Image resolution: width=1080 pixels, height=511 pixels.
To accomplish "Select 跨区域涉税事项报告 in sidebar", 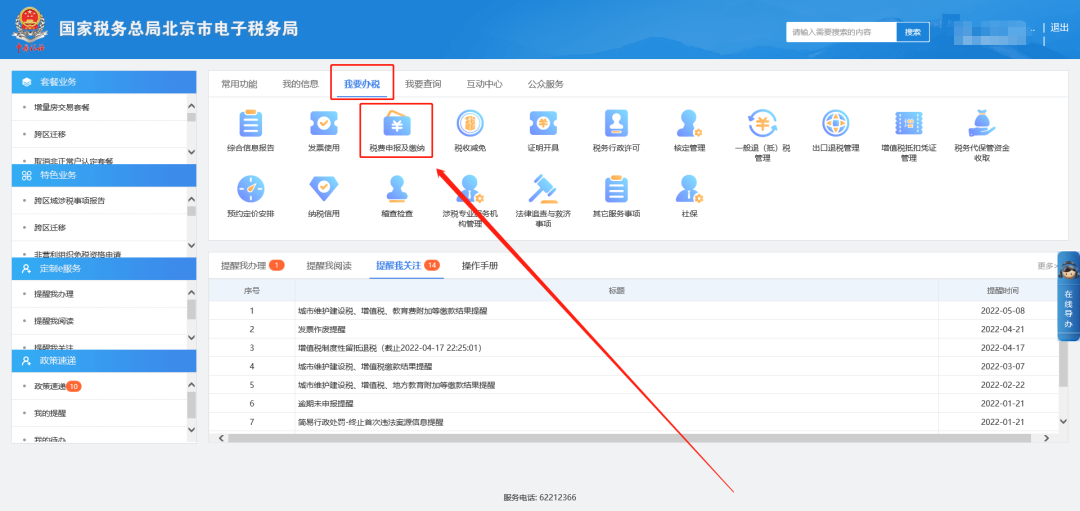I will (70, 200).
